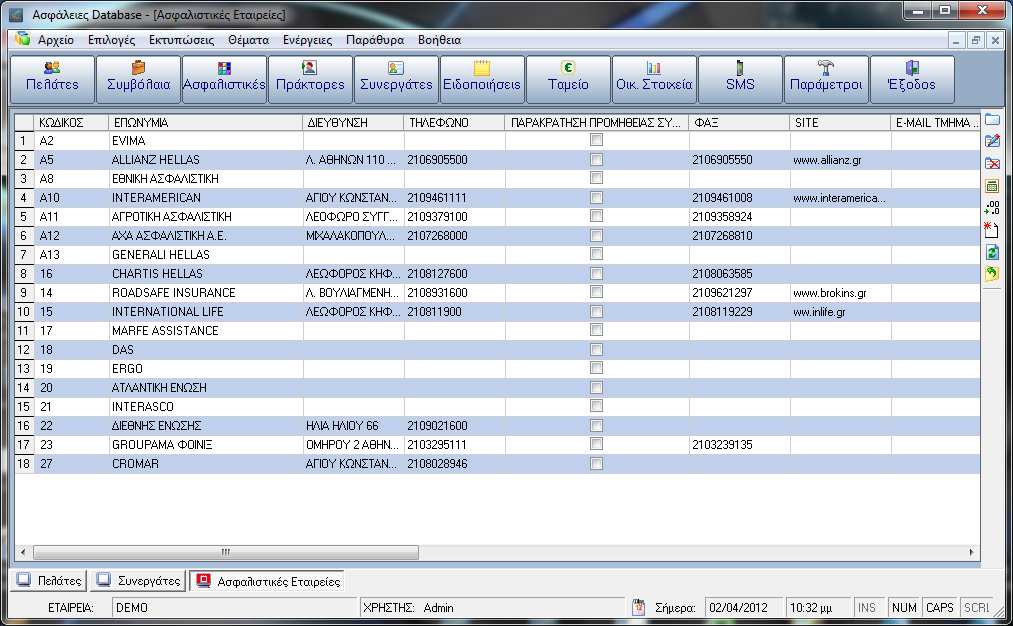
Task: Switch to the Πελάτες bottom tab
Action: [50, 581]
